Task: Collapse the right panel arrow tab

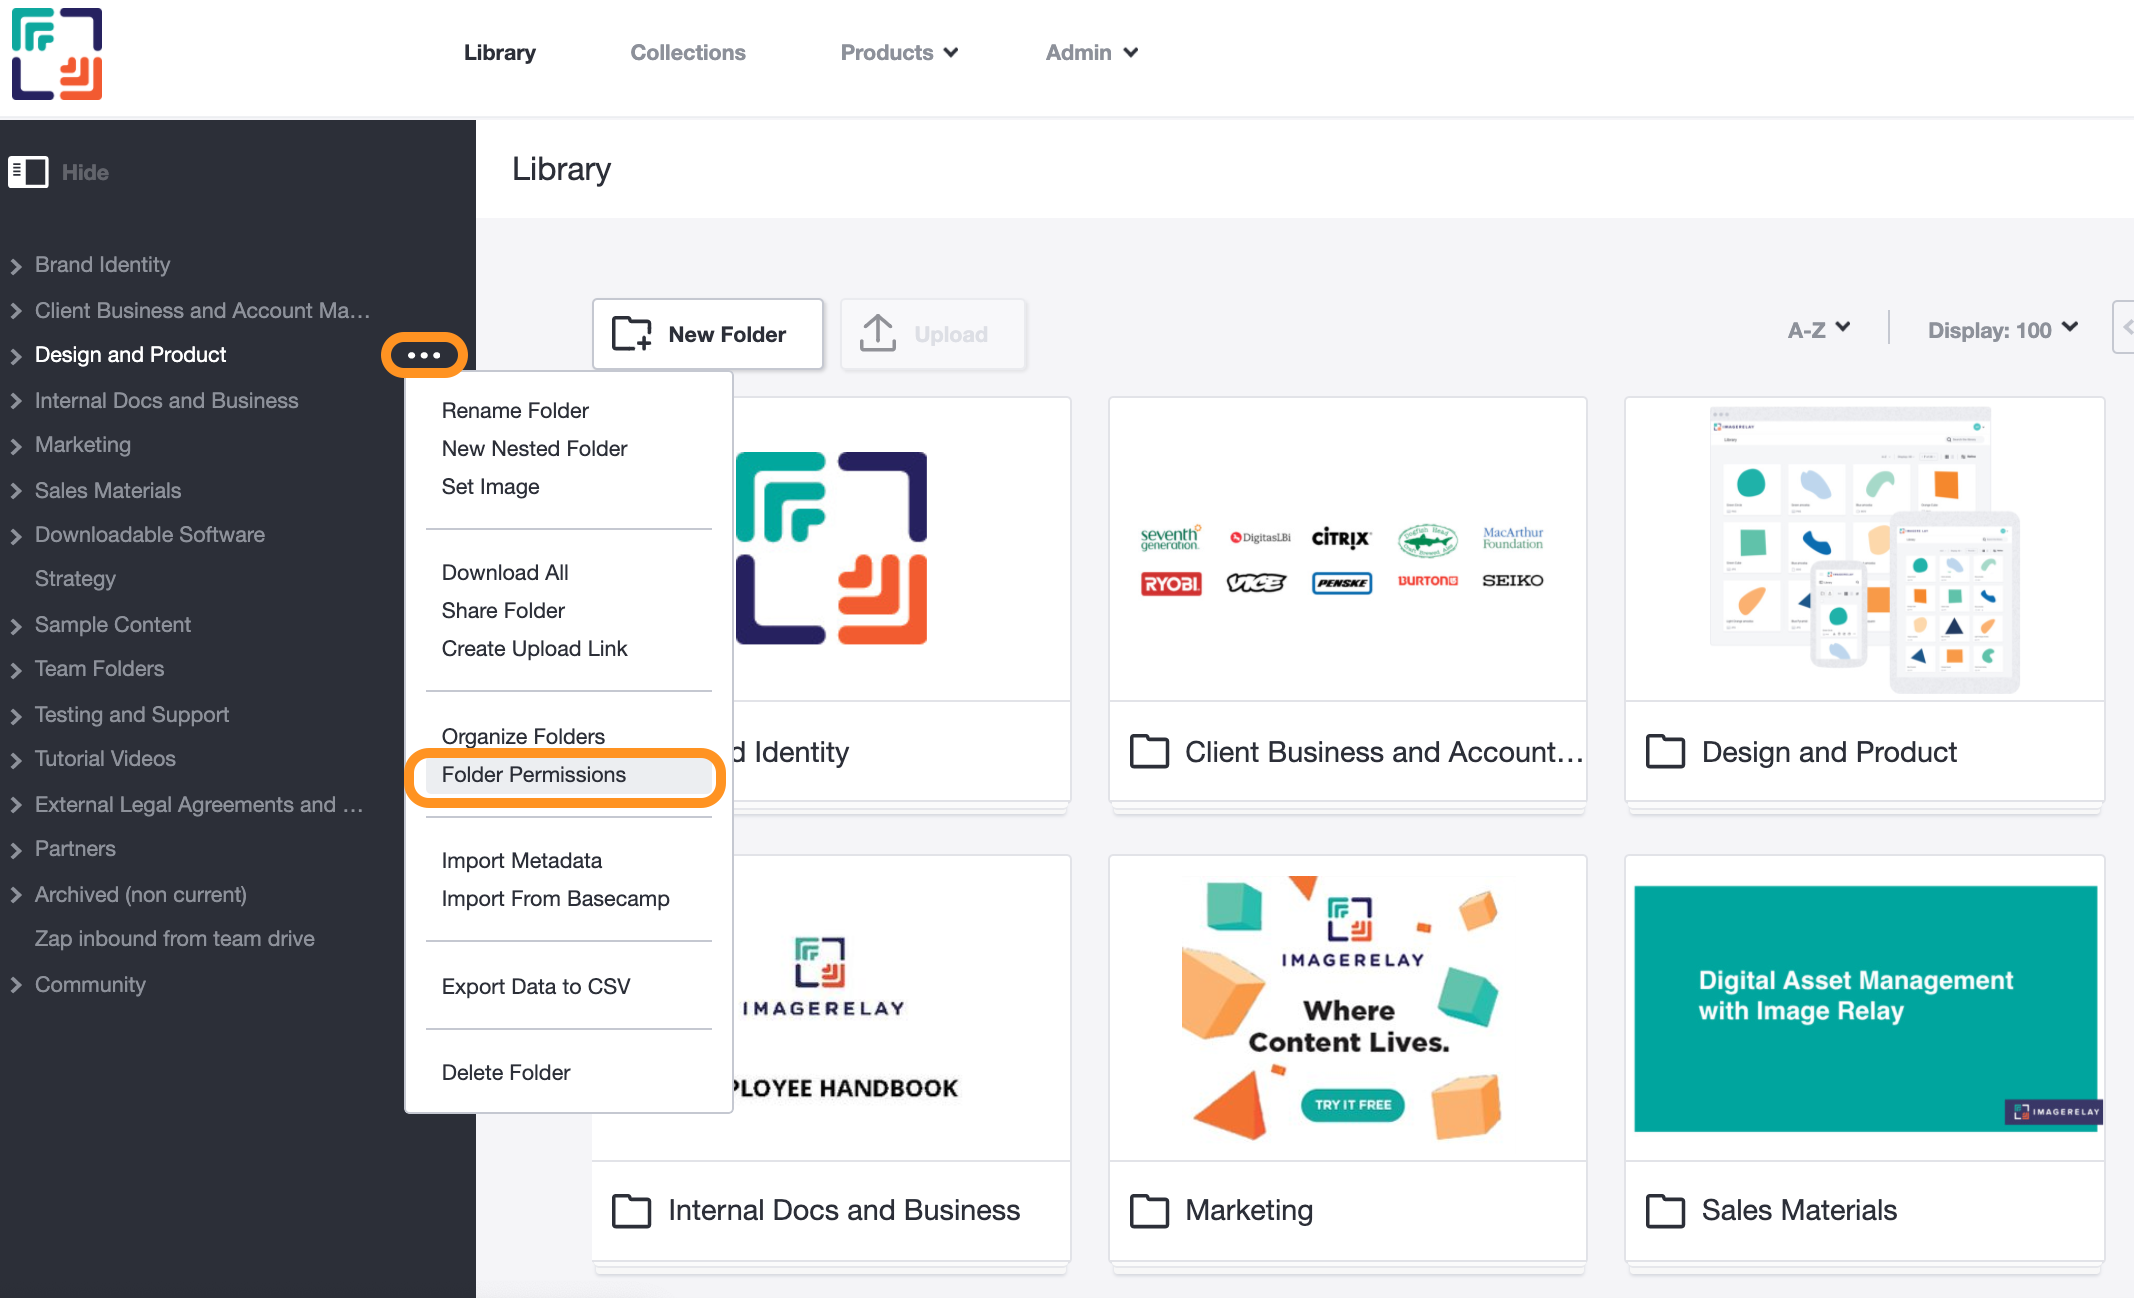Action: click(x=2124, y=328)
